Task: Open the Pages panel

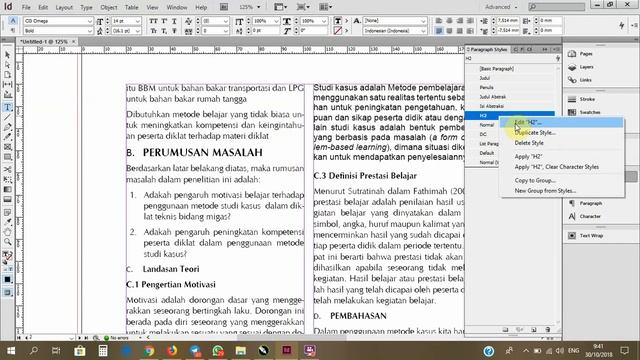Action: coord(581,54)
